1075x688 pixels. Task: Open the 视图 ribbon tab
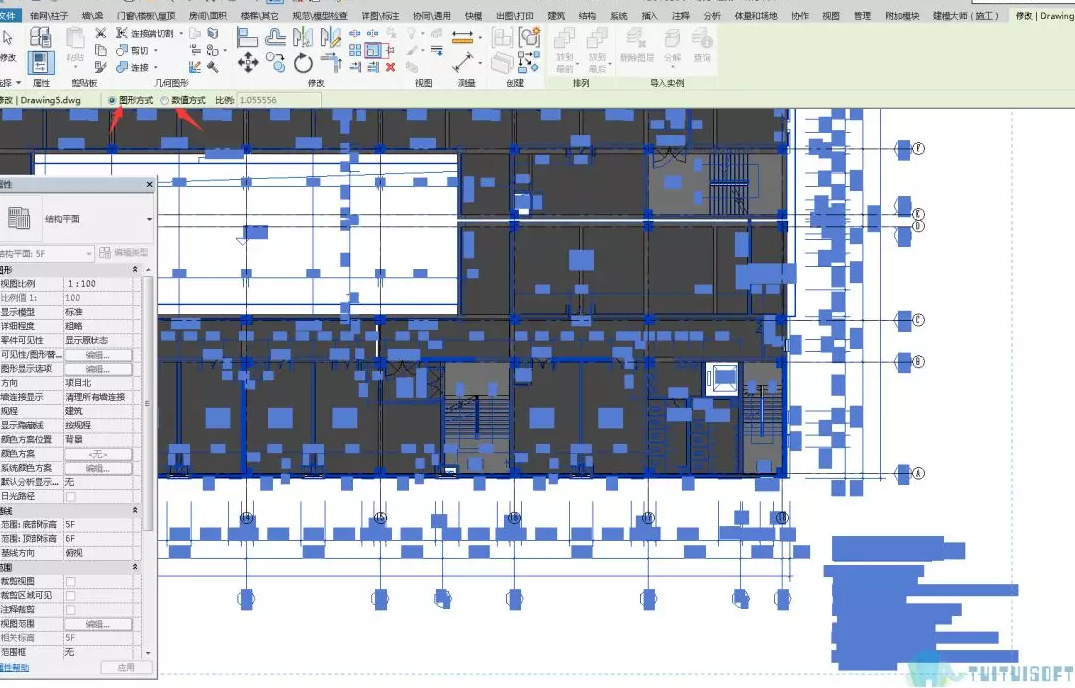[831, 15]
